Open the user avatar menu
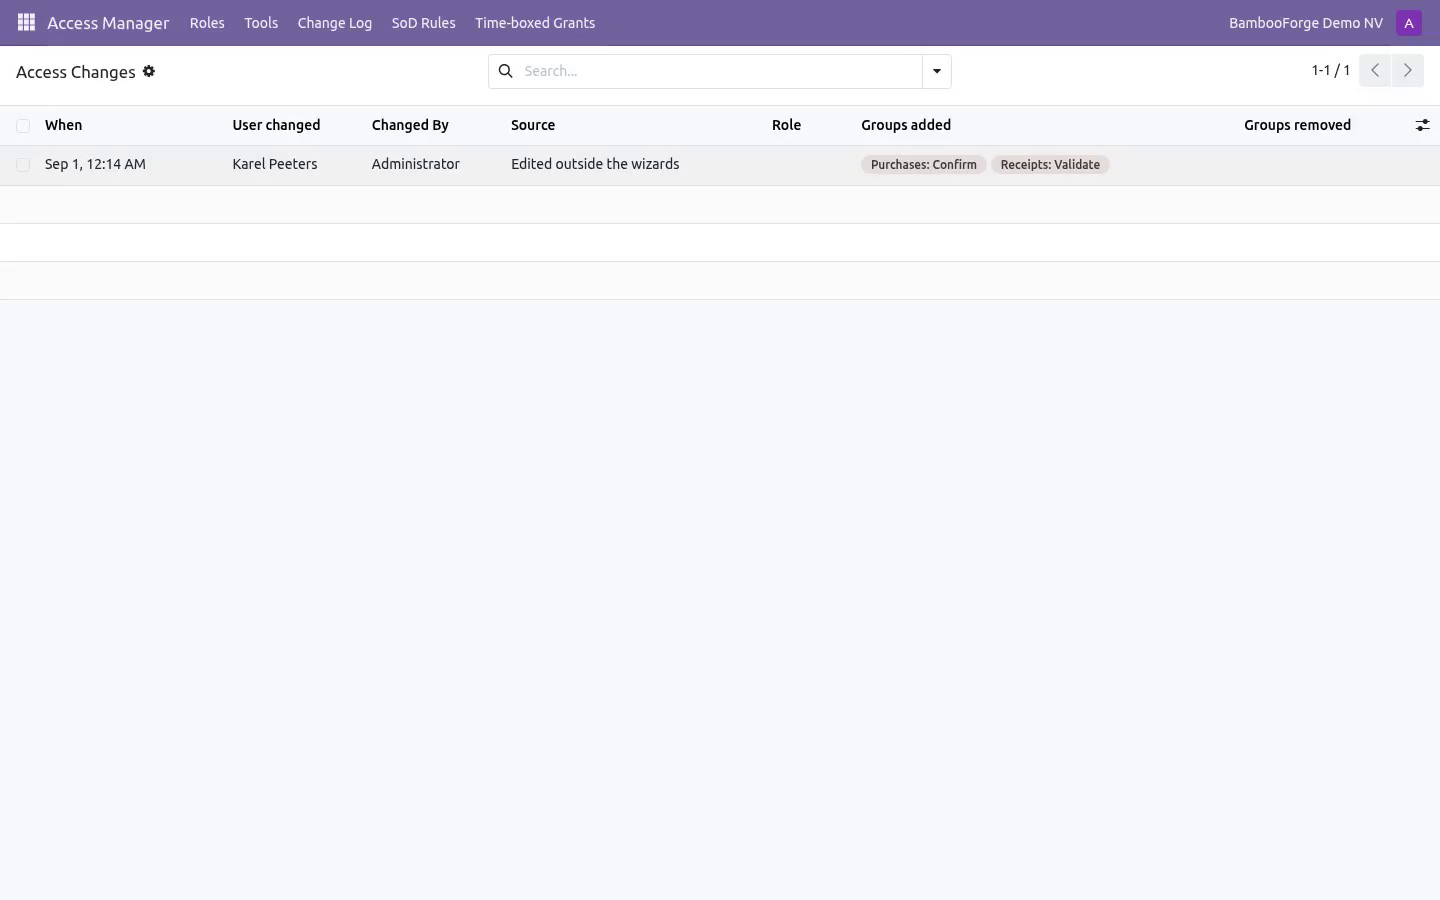The image size is (1440, 900). pos(1409,23)
